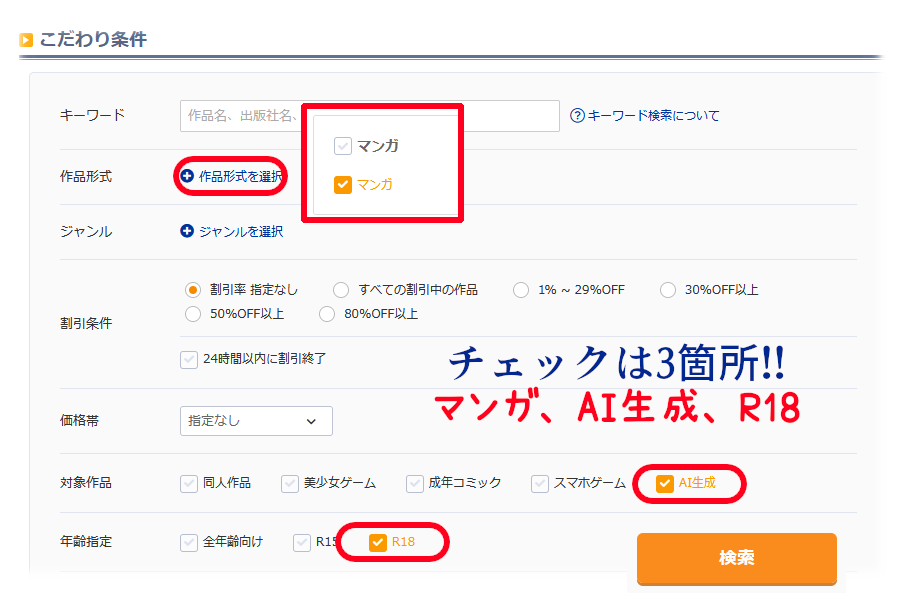The image size is (900, 600).
Task: Uncheck the checked orange マンガ checkbox
Action: click(x=343, y=184)
